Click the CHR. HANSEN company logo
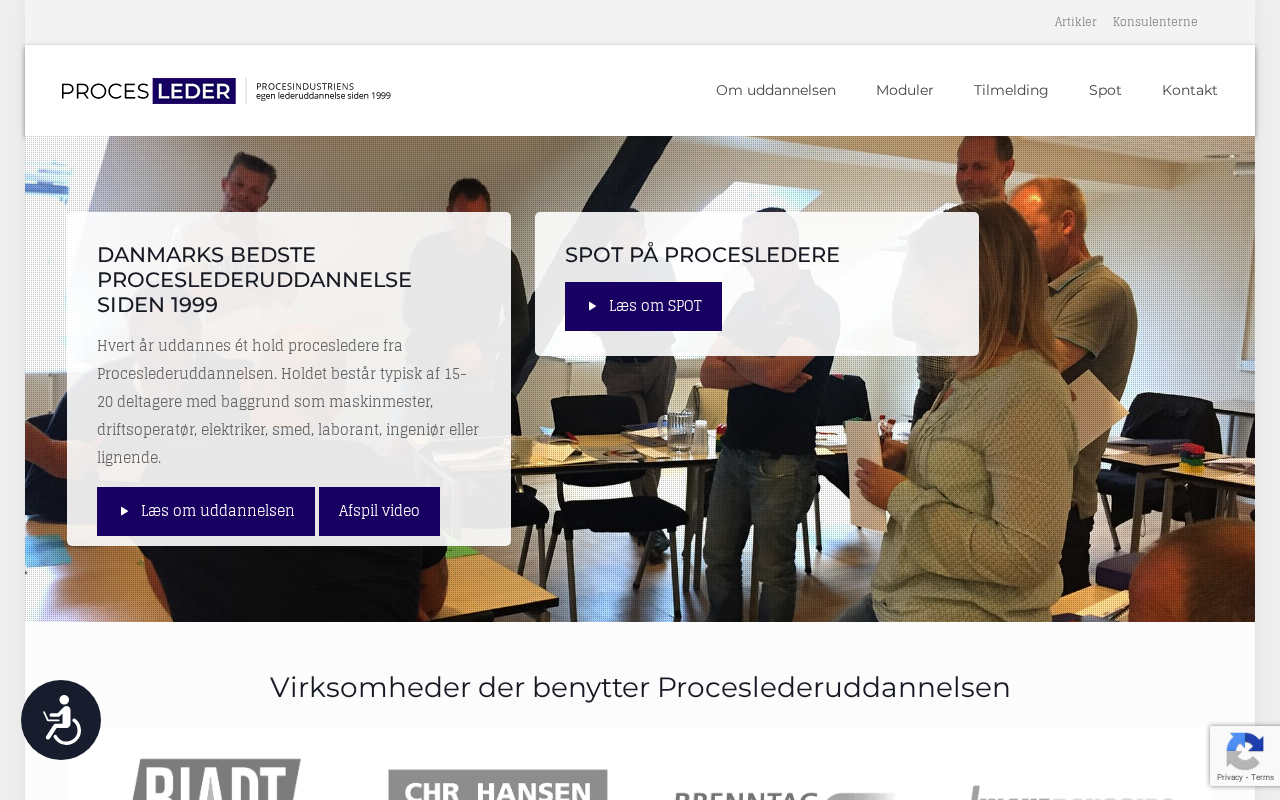This screenshot has height=800, width=1280. 498,785
